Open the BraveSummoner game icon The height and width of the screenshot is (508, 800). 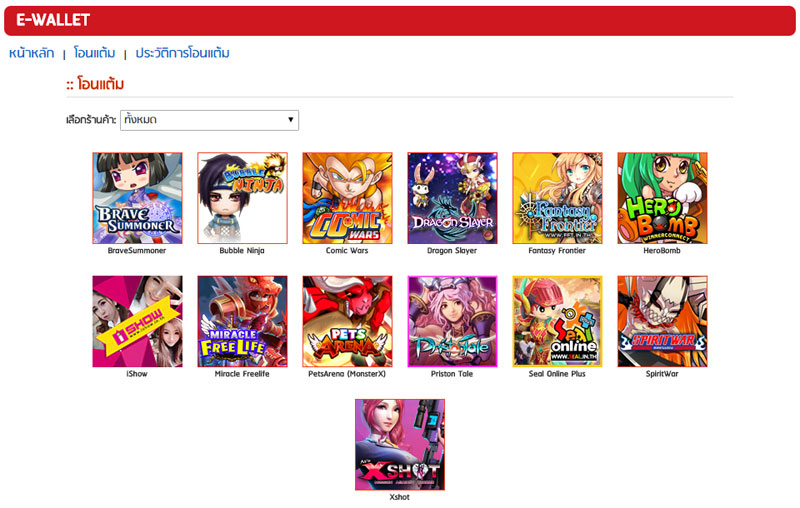coord(137,198)
